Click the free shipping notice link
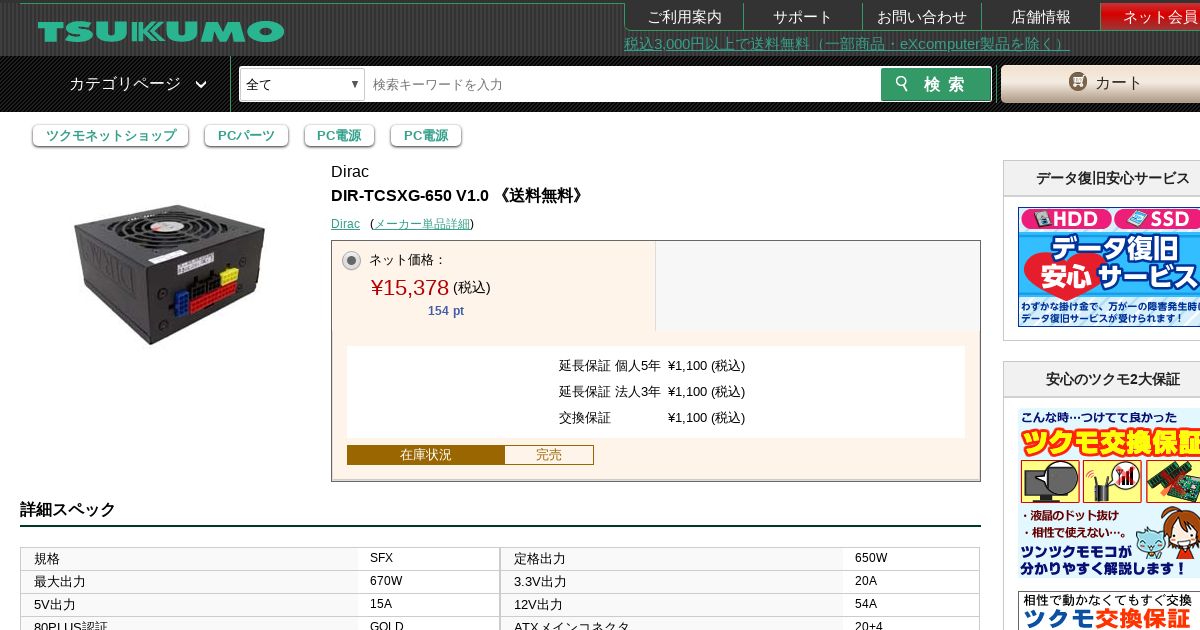 pyautogui.click(x=847, y=44)
